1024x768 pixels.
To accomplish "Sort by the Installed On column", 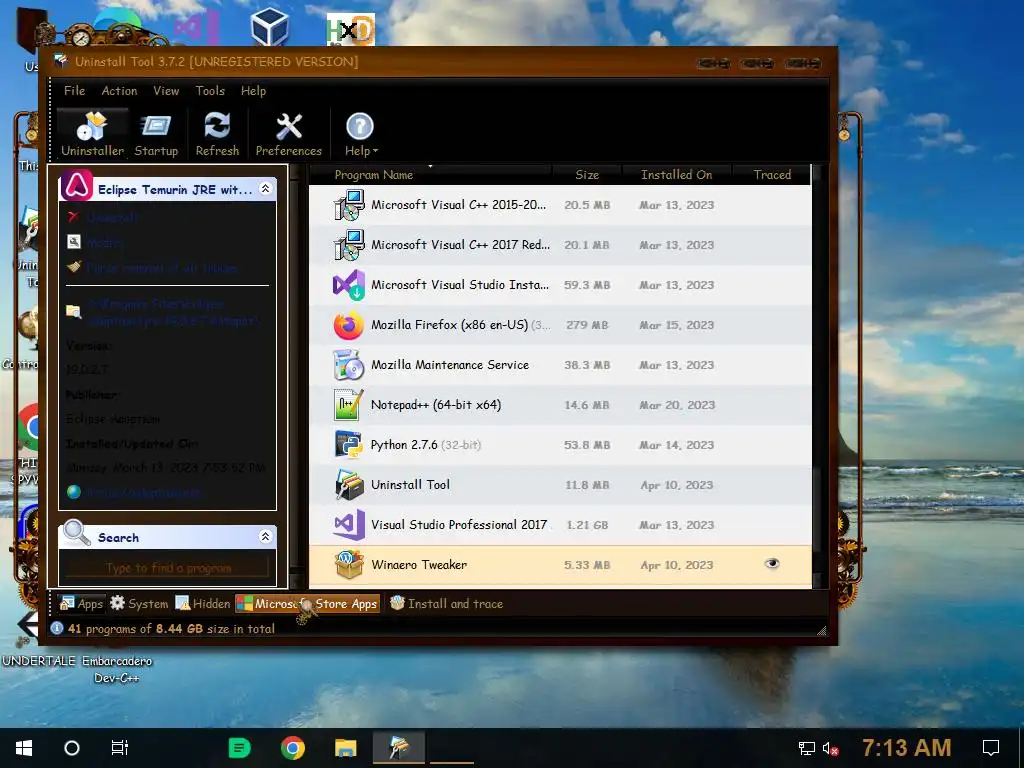I will pos(677,174).
